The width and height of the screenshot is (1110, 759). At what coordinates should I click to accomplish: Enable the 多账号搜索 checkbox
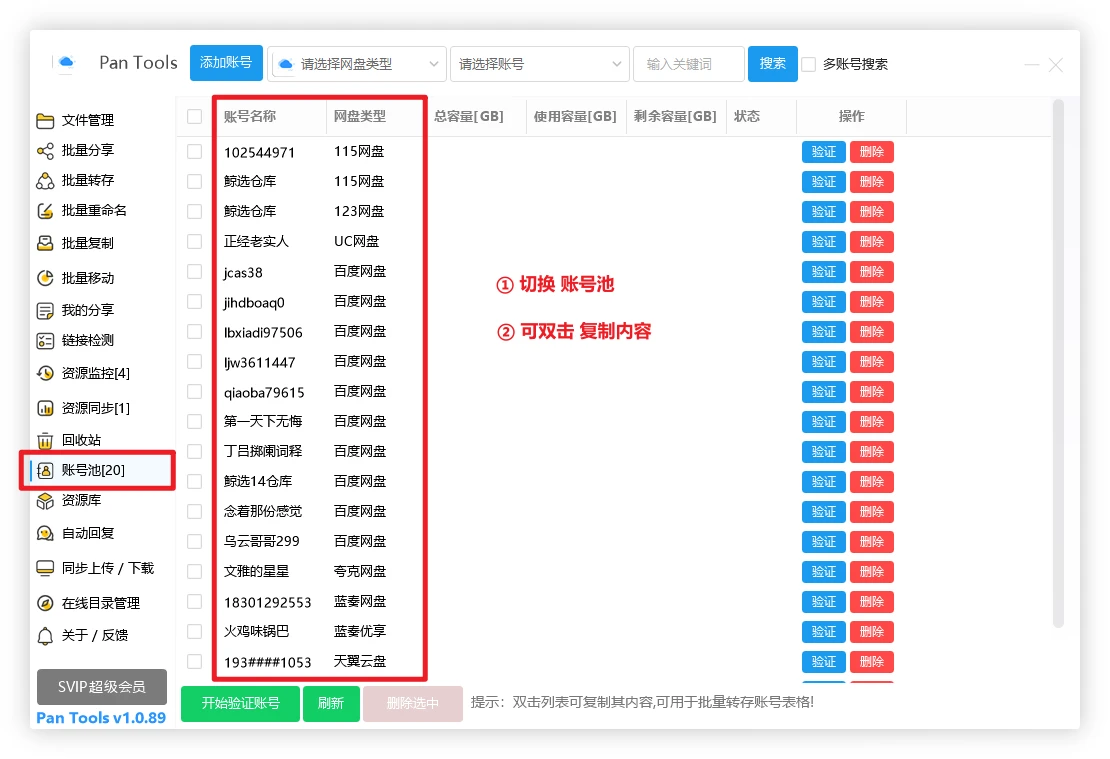(809, 64)
